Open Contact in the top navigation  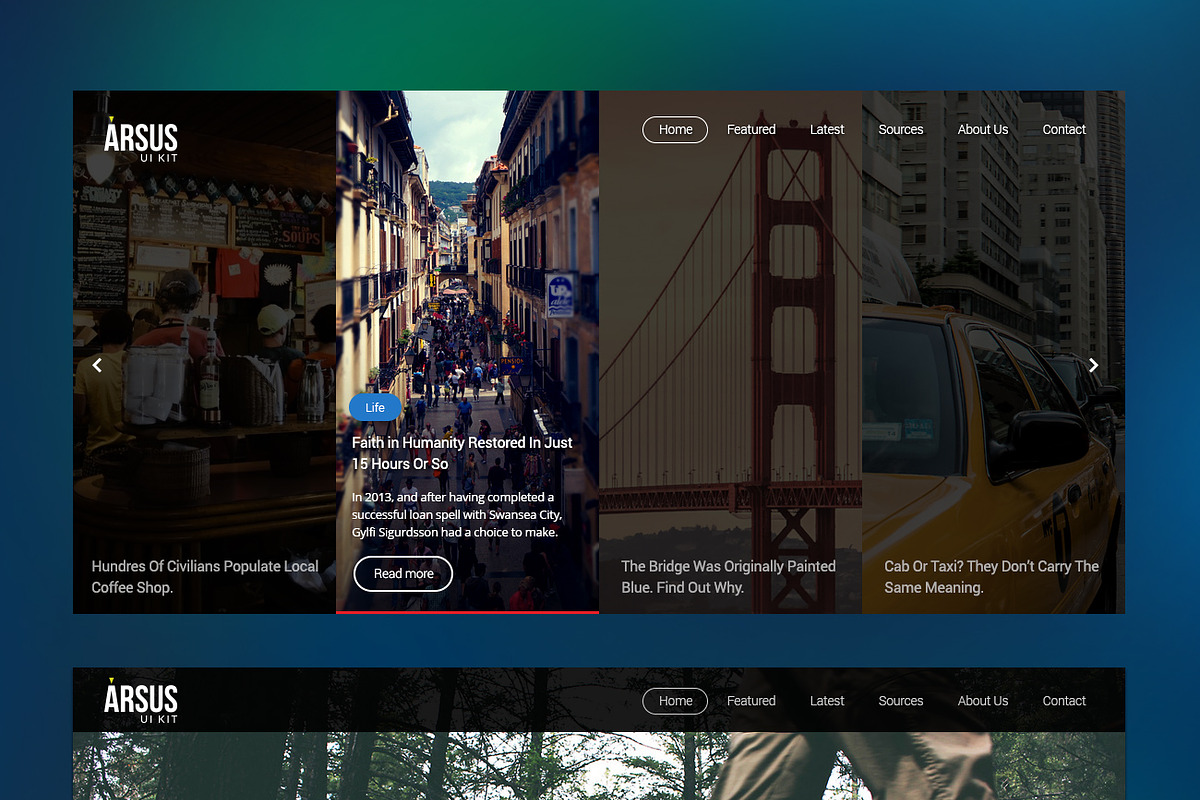1064,130
